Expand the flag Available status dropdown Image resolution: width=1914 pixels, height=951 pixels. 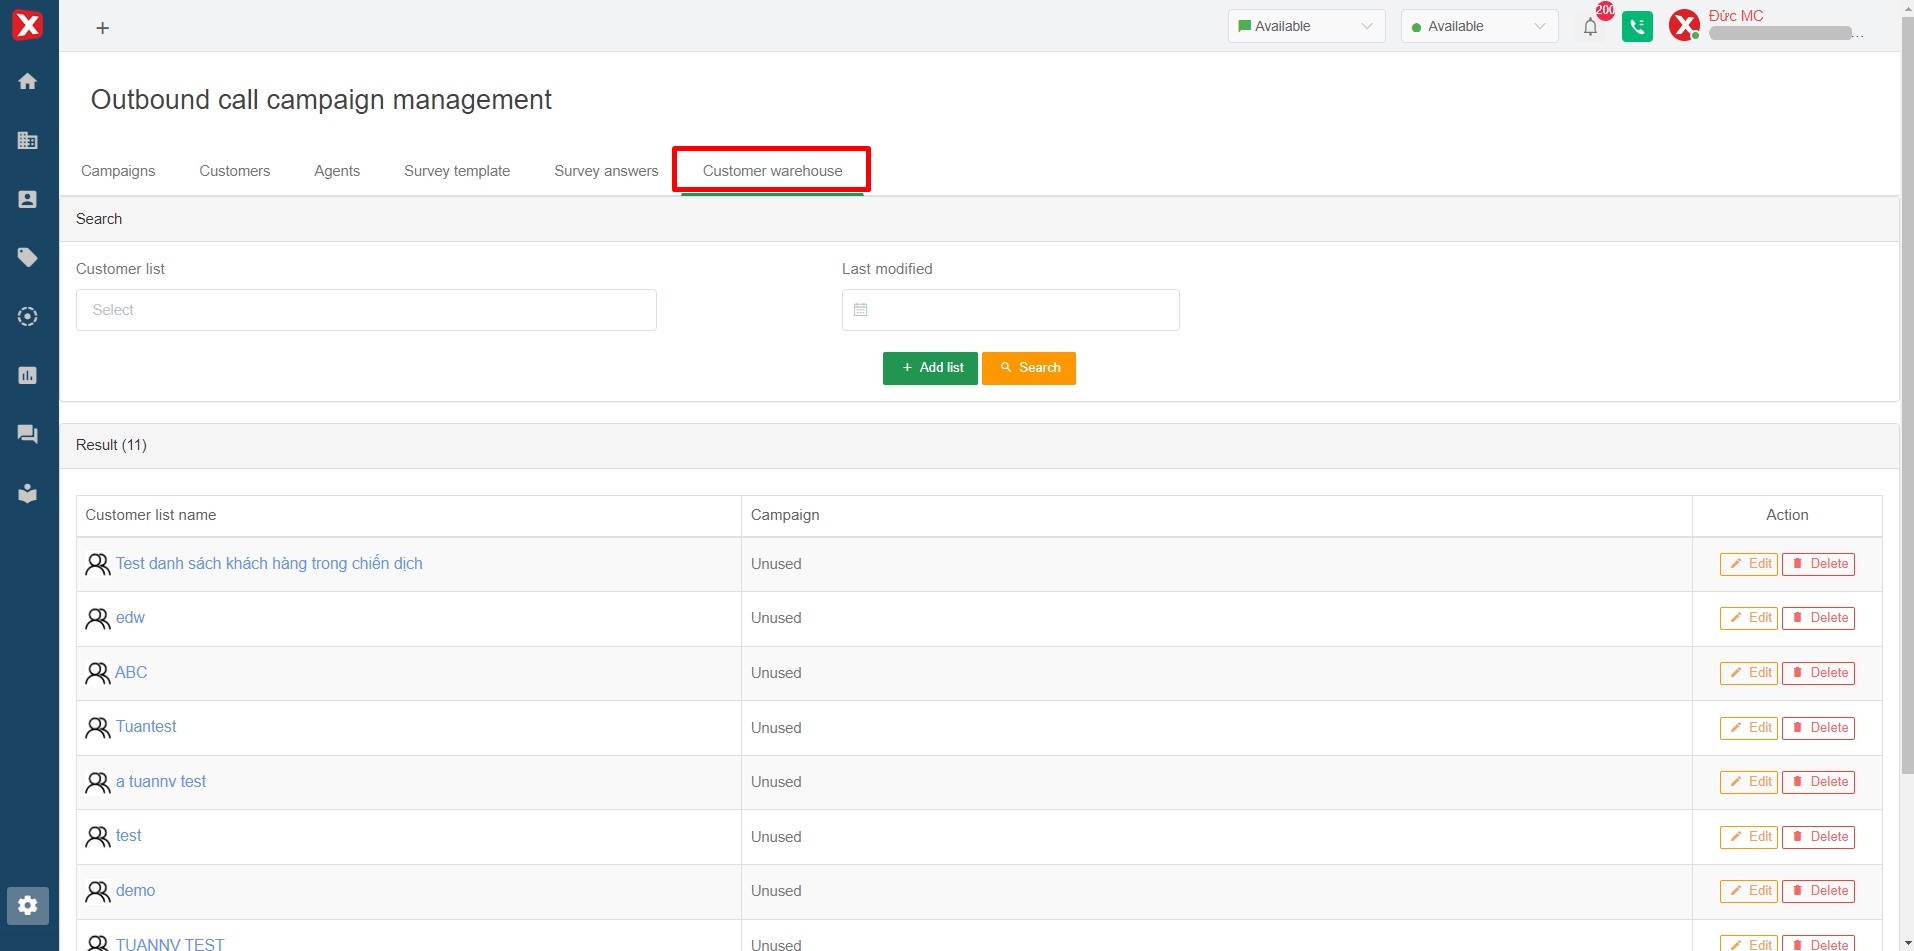click(x=1305, y=27)
